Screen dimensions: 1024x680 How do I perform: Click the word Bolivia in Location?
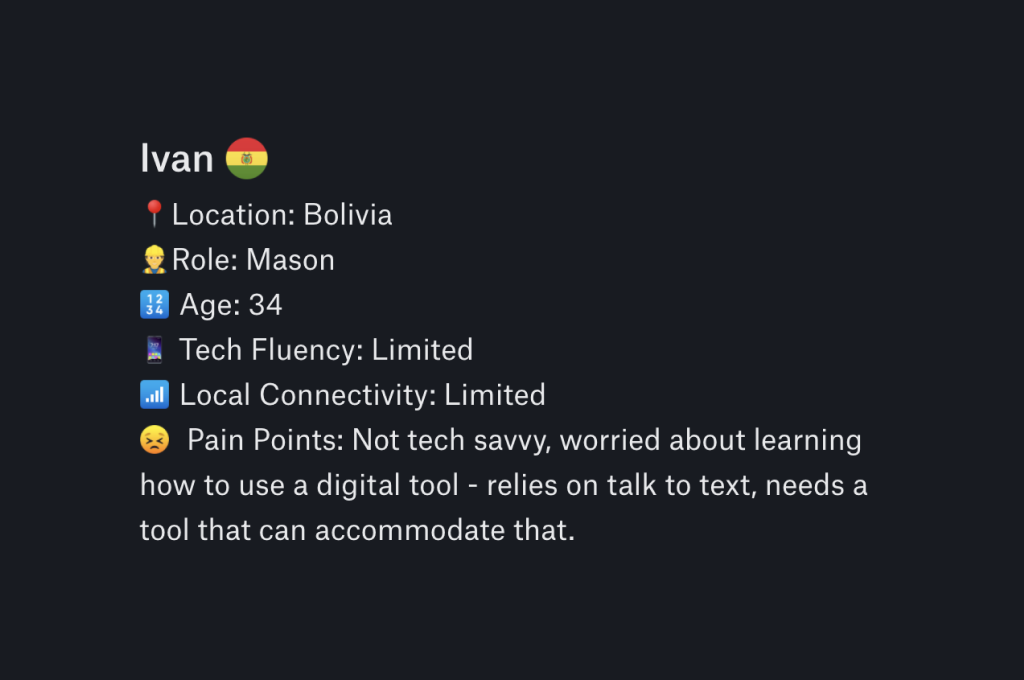click(x=347, y=215)
